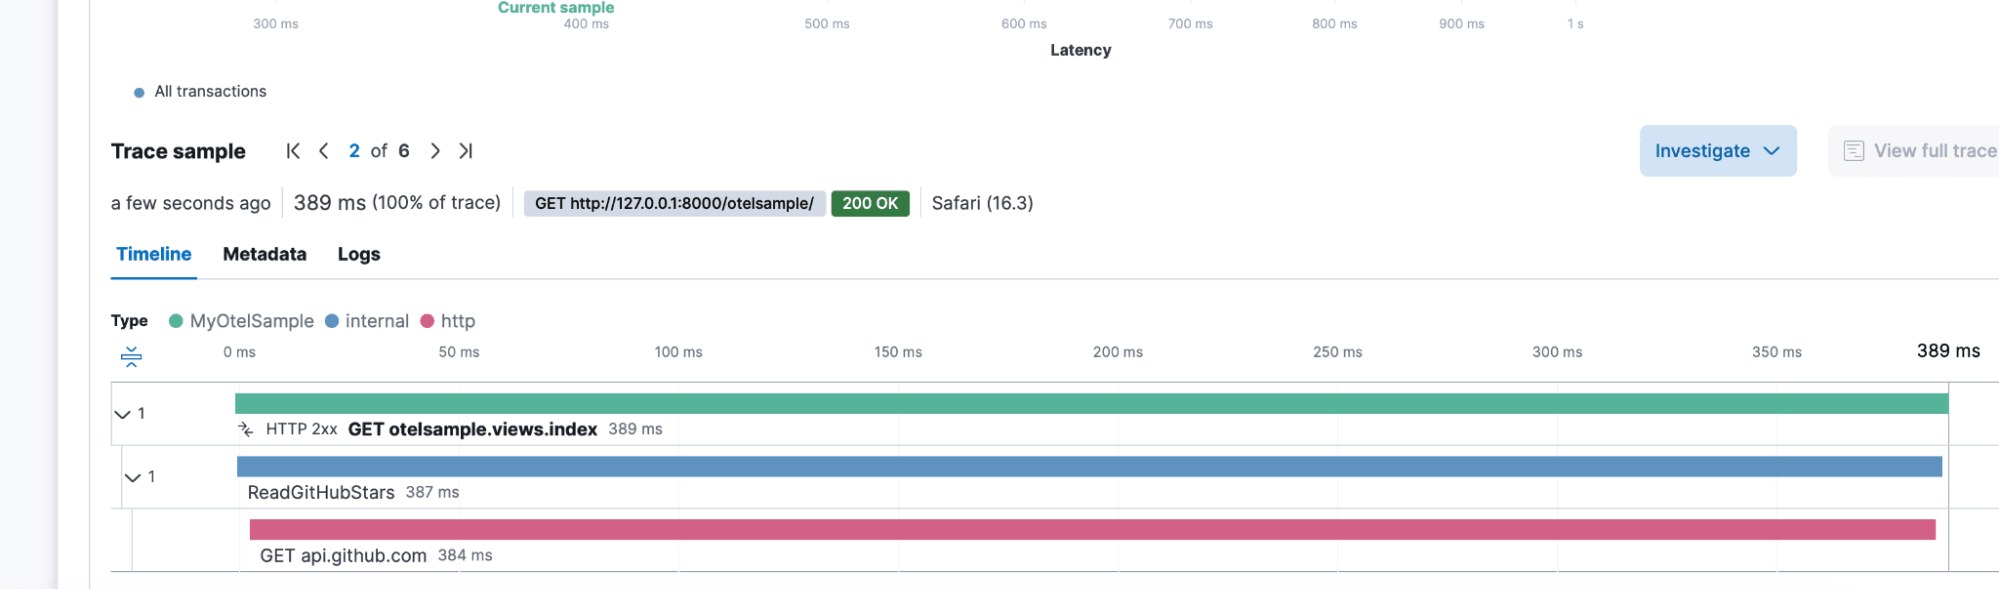
Task: Click the 384 ms duration of api.github.com
Action: click(x=465, y=555)
